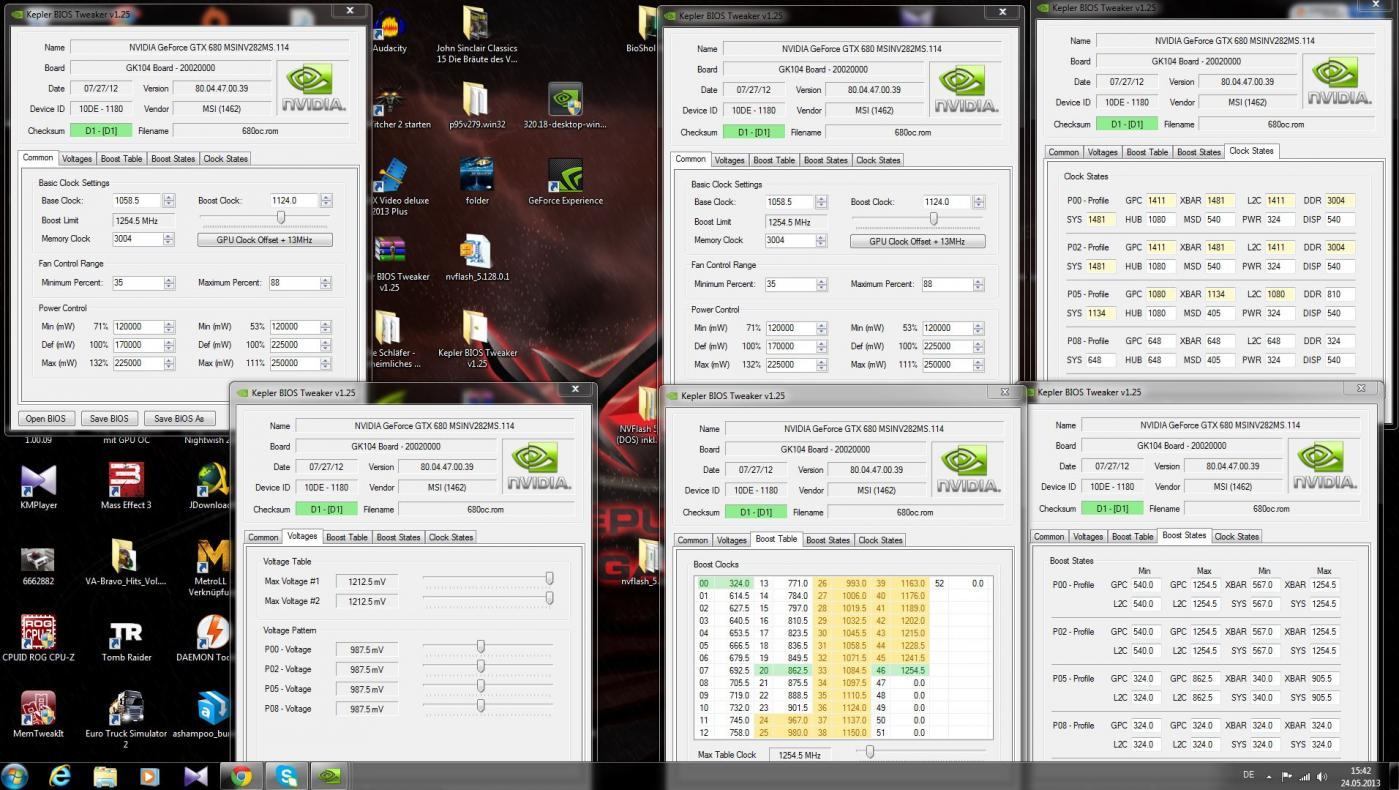Memory Clock stepper in window showing Open BIOS button
The width and height of the screenshot is (1399, 790).
point(169,239)
